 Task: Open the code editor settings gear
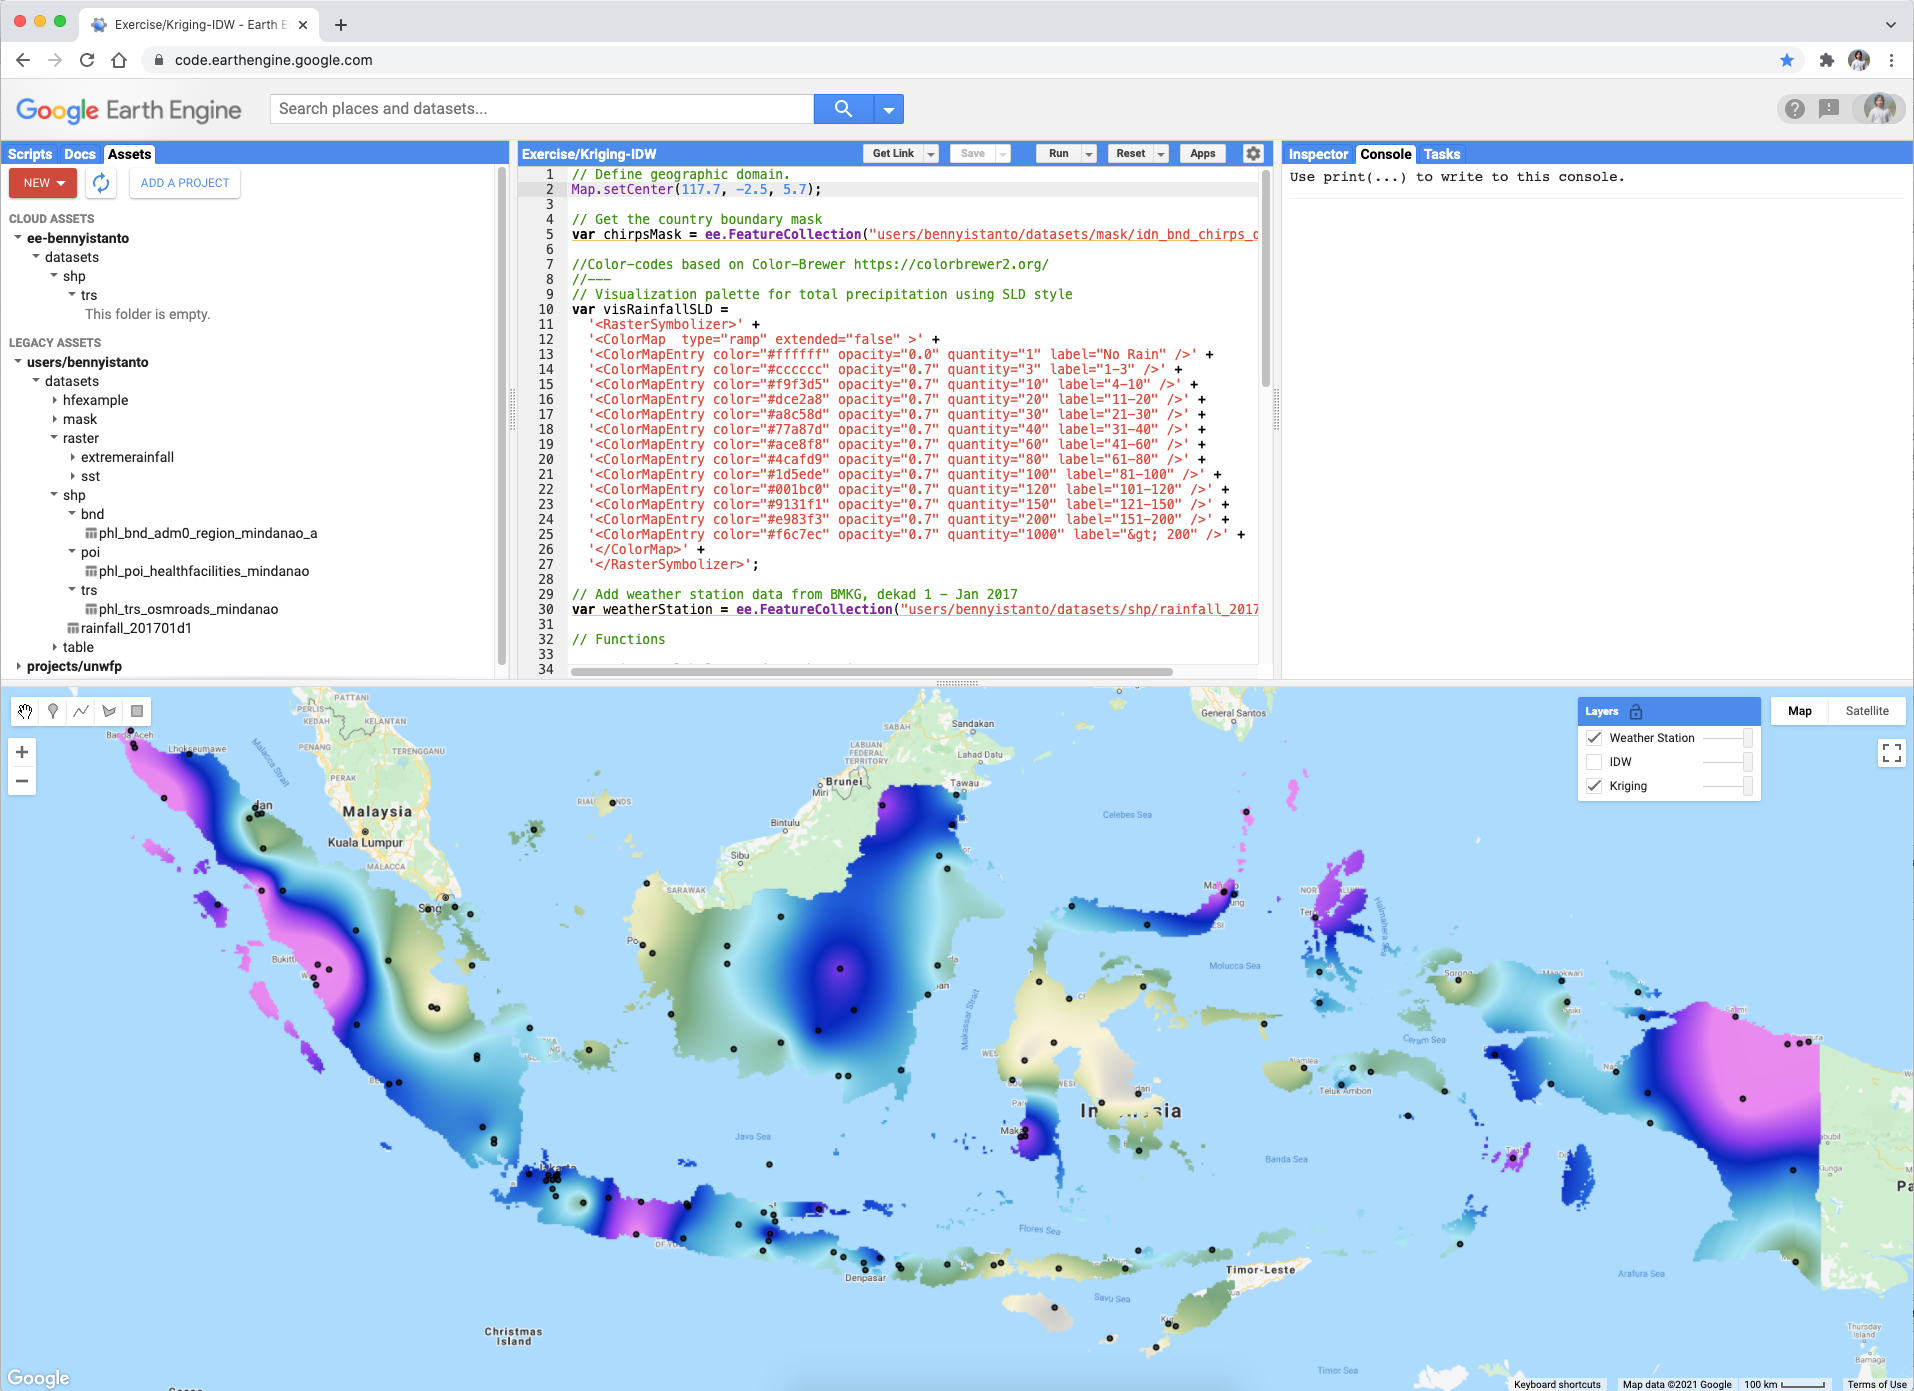tap(1253, 154)
